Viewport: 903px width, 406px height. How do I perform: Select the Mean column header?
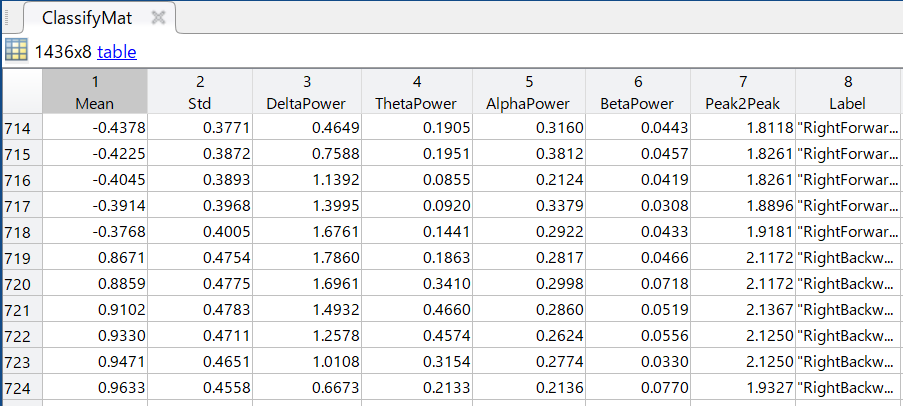click(x=95, y=92)
